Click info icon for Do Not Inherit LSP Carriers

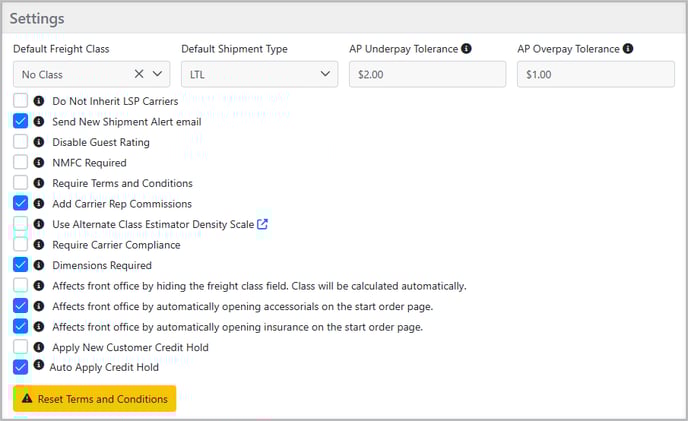point(39,101)
